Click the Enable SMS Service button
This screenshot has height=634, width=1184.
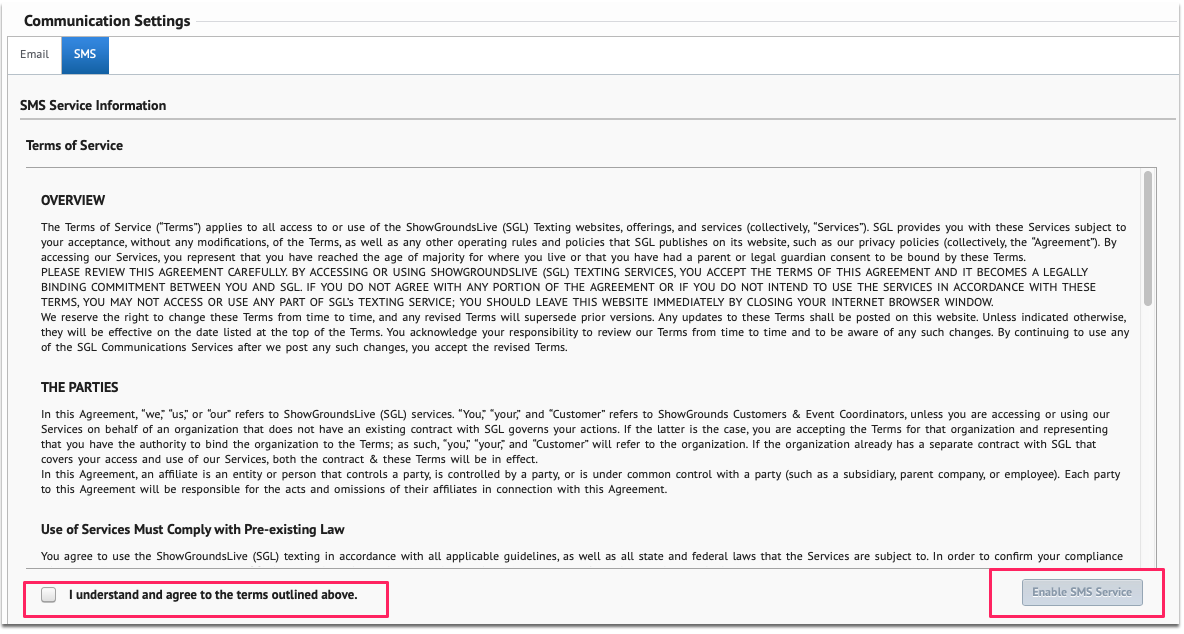tap(1082, 592)
